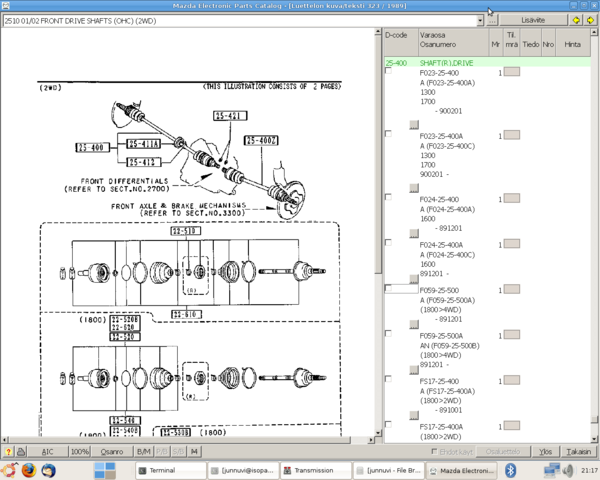Tick the checkbox for part F024-25-400A
Image resolution: width=600 pixels, height=480 pixels.
click(388, 242)
